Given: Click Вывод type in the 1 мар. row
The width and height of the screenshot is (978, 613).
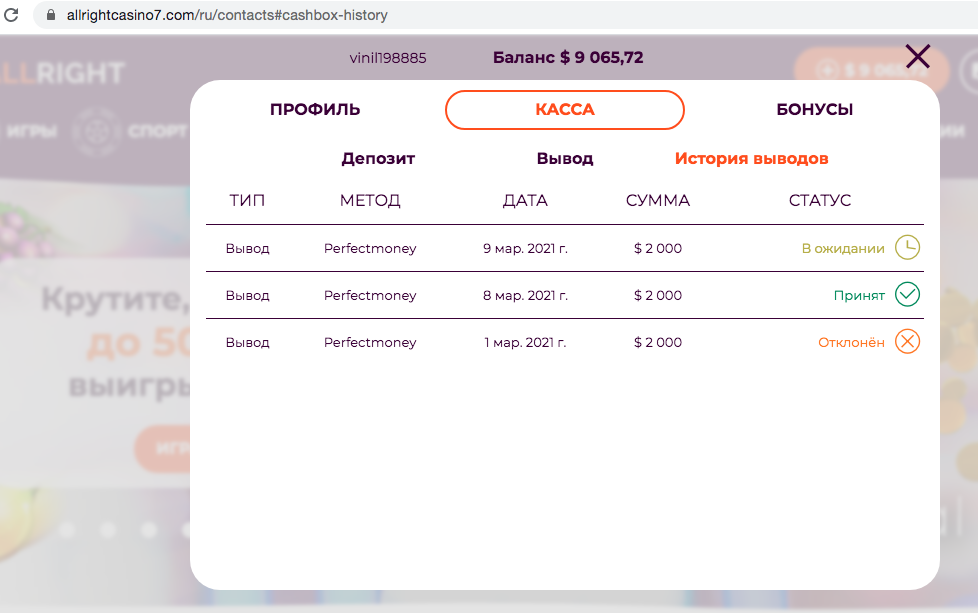Looking at the screenshot, I should click(247, 342).
